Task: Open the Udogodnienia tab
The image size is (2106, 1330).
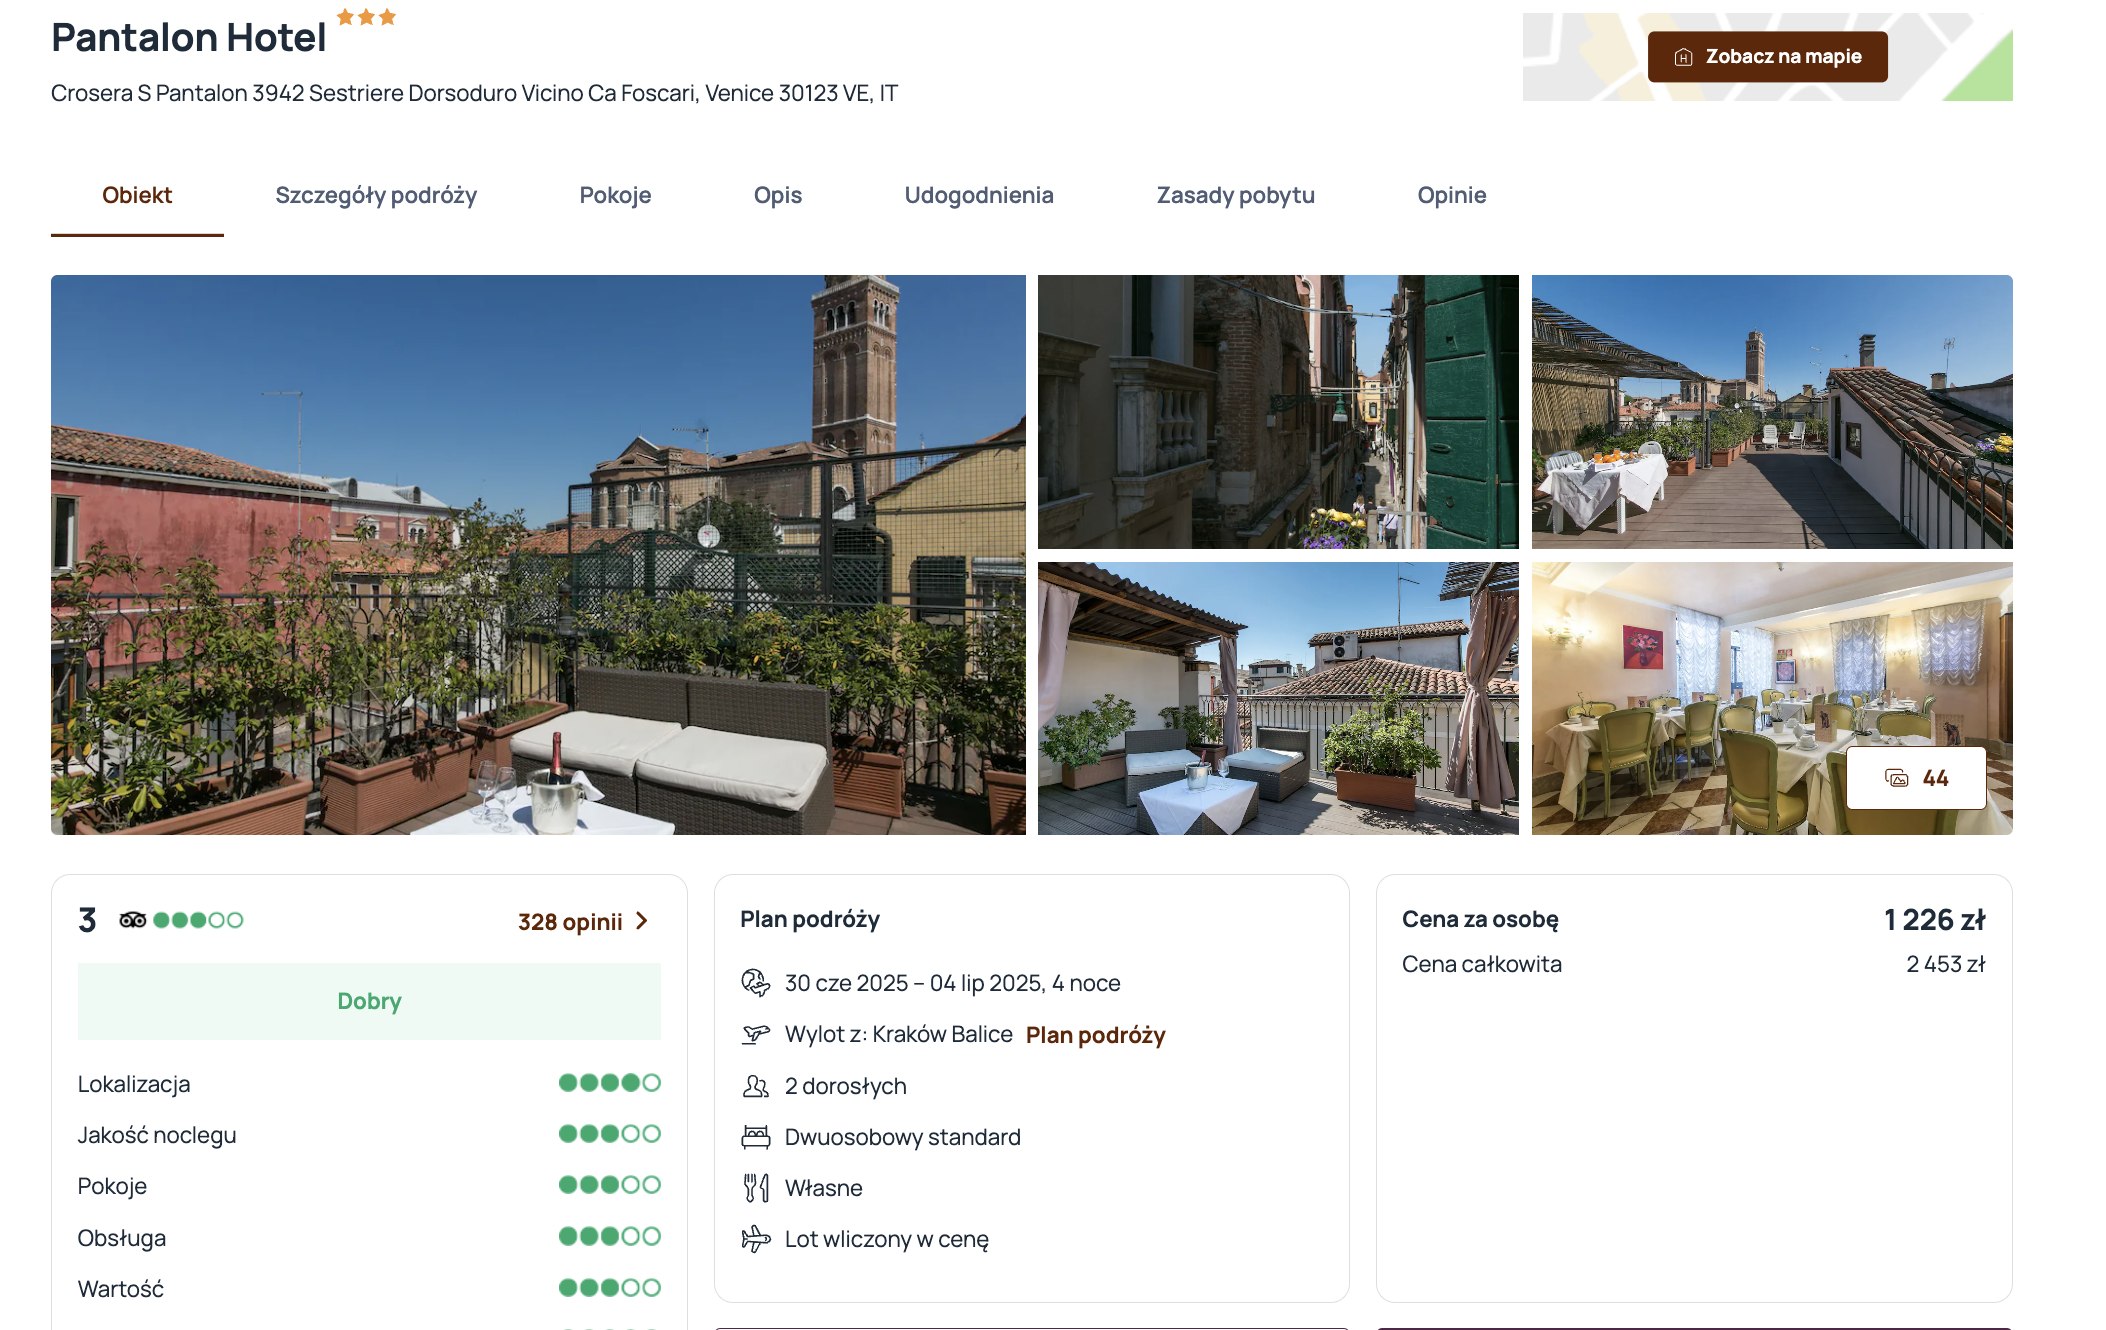Action: [979, 195]
